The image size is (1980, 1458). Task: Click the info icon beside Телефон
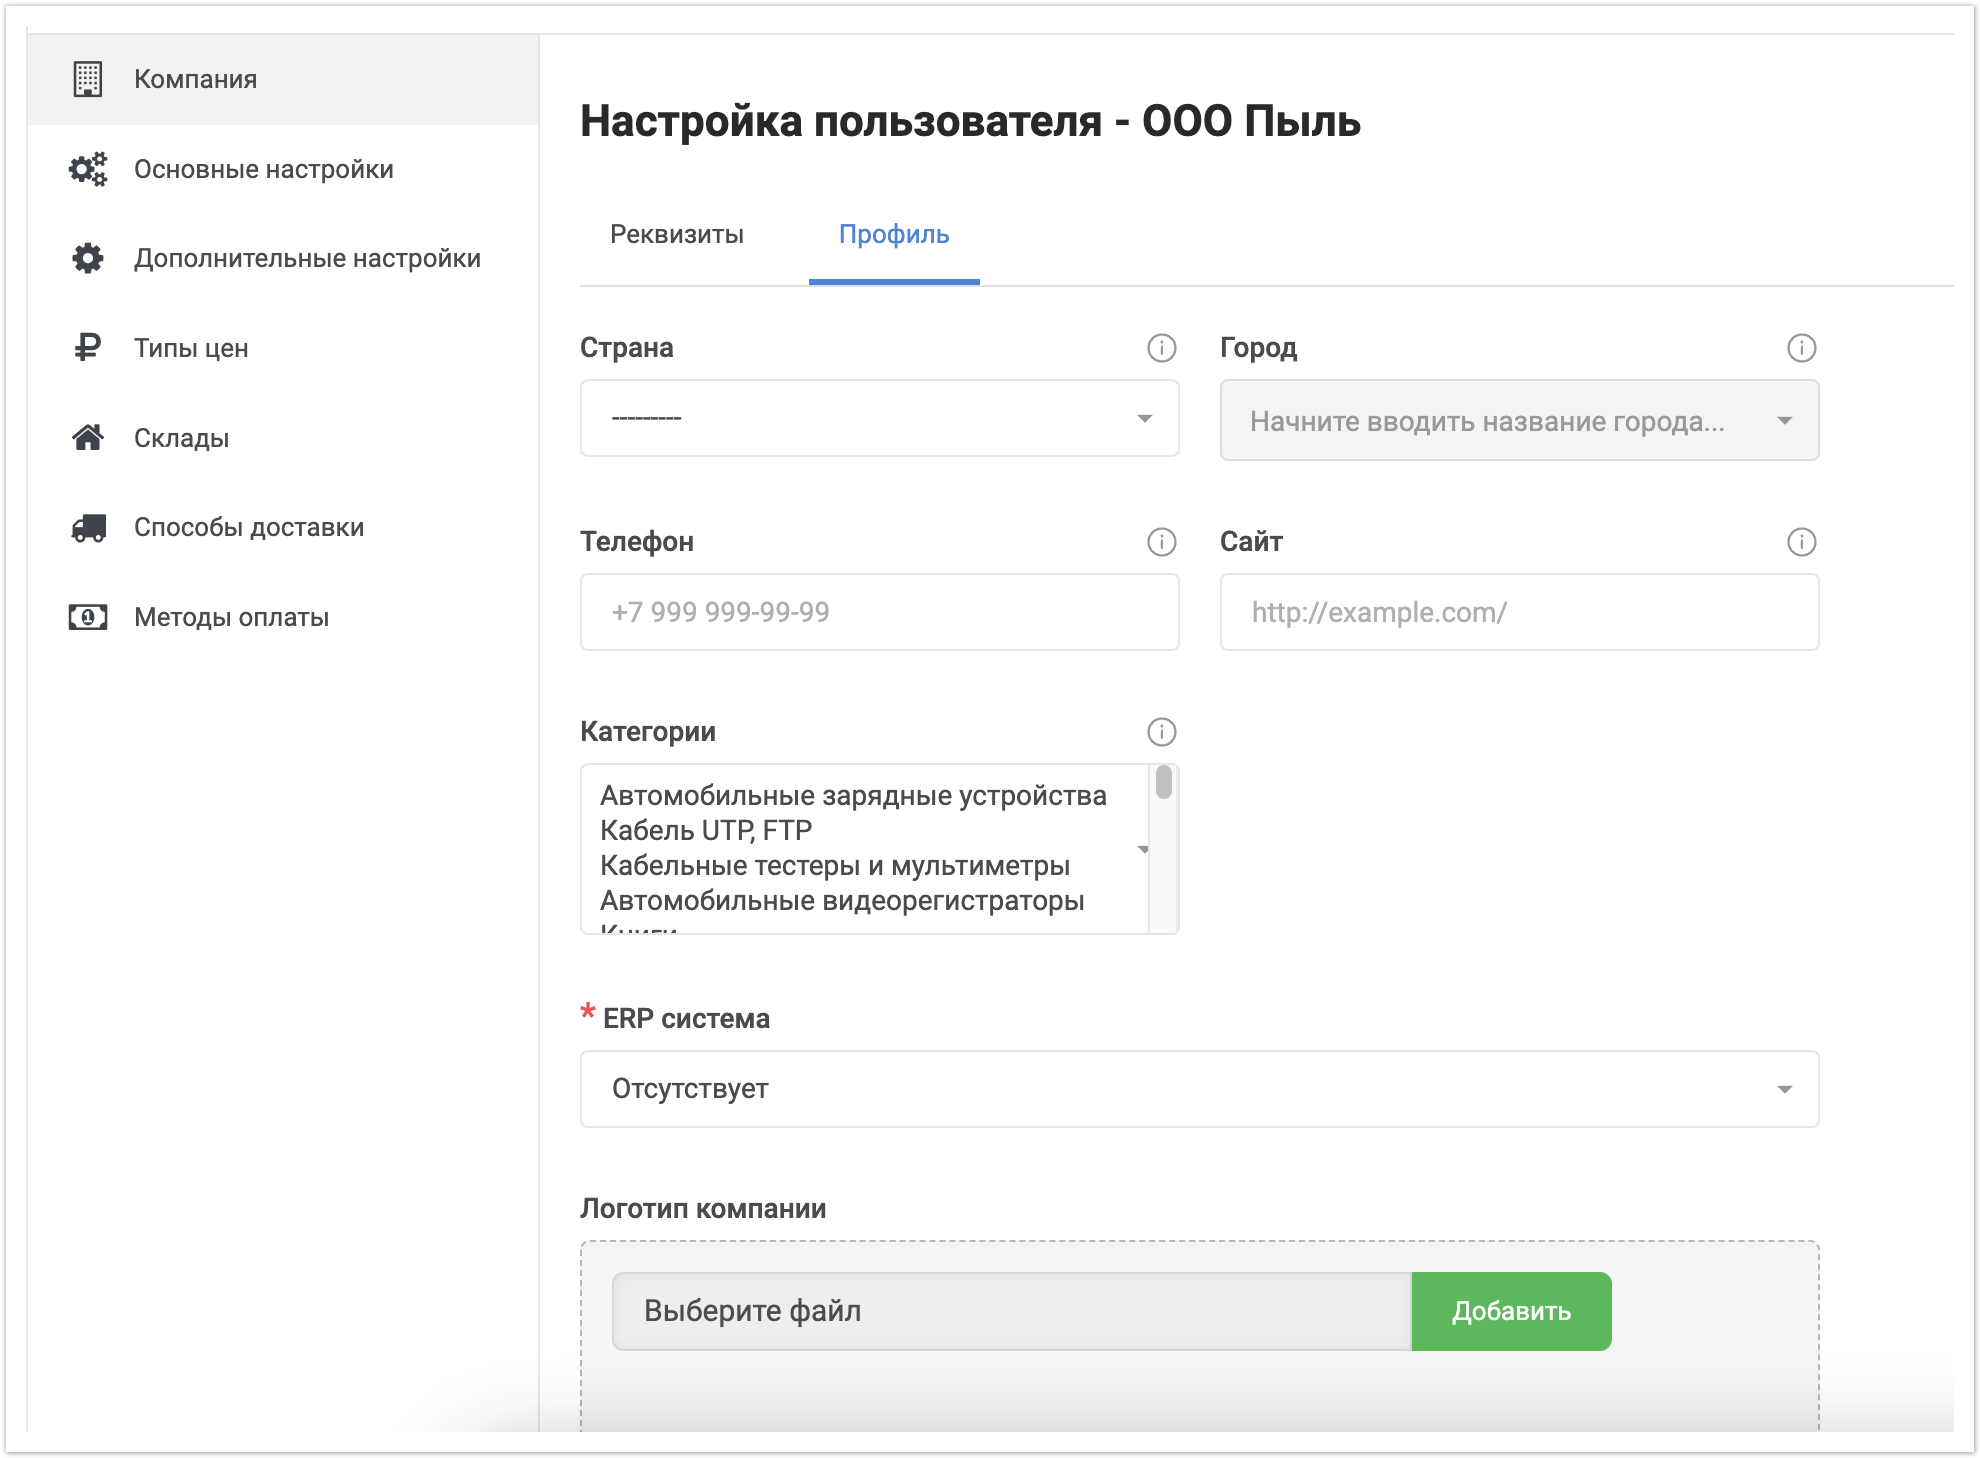[1161, 542]
